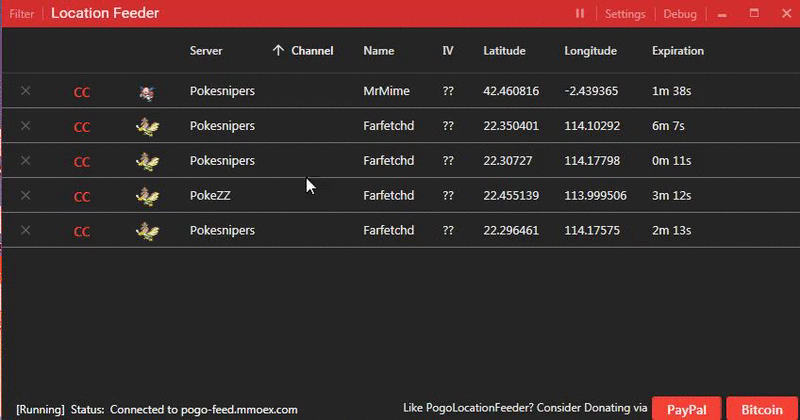Image resolution: width=800 pixels, height=420 pixels.
Task: Click the MrMime Pokemon sprite
Action: click(147, 92)
